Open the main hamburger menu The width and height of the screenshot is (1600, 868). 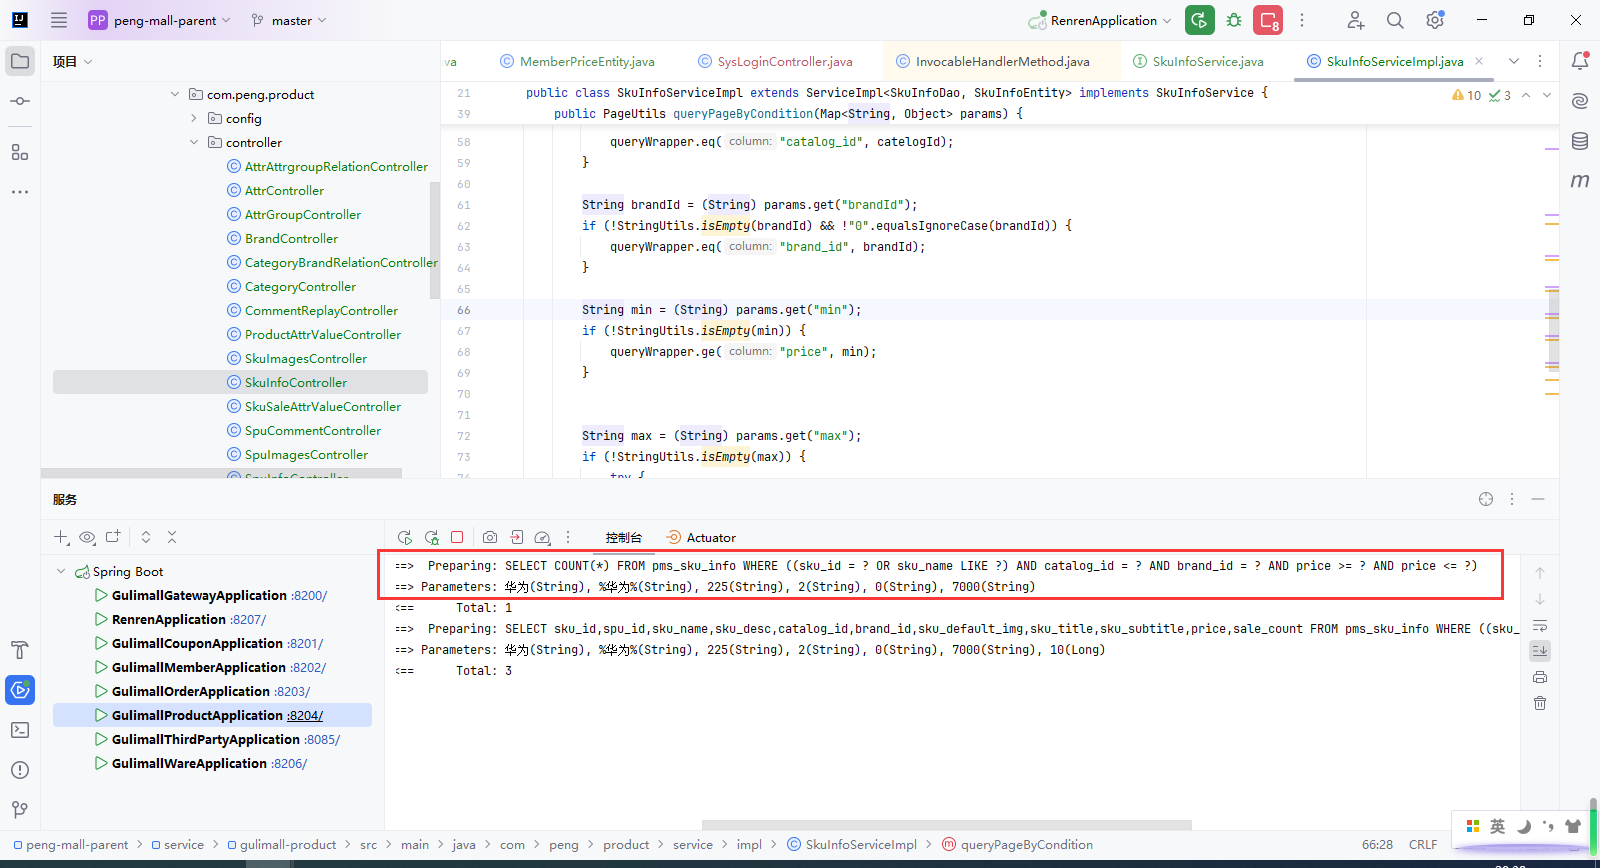(x=59, y=20)
